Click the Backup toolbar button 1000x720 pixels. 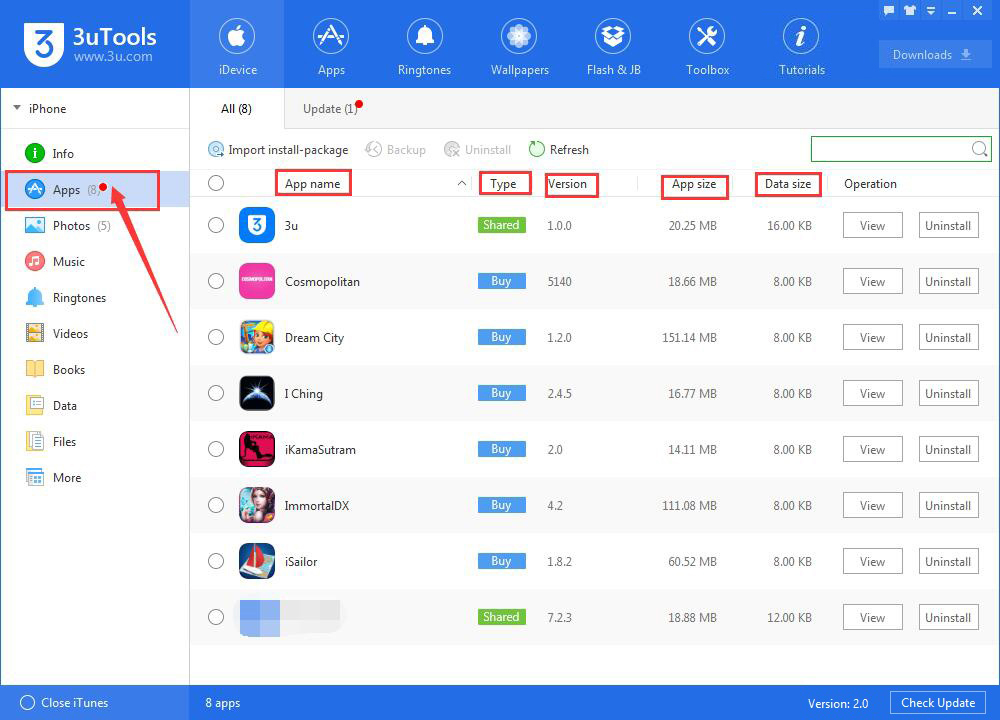pyautogui.click(x=395, y=149)
